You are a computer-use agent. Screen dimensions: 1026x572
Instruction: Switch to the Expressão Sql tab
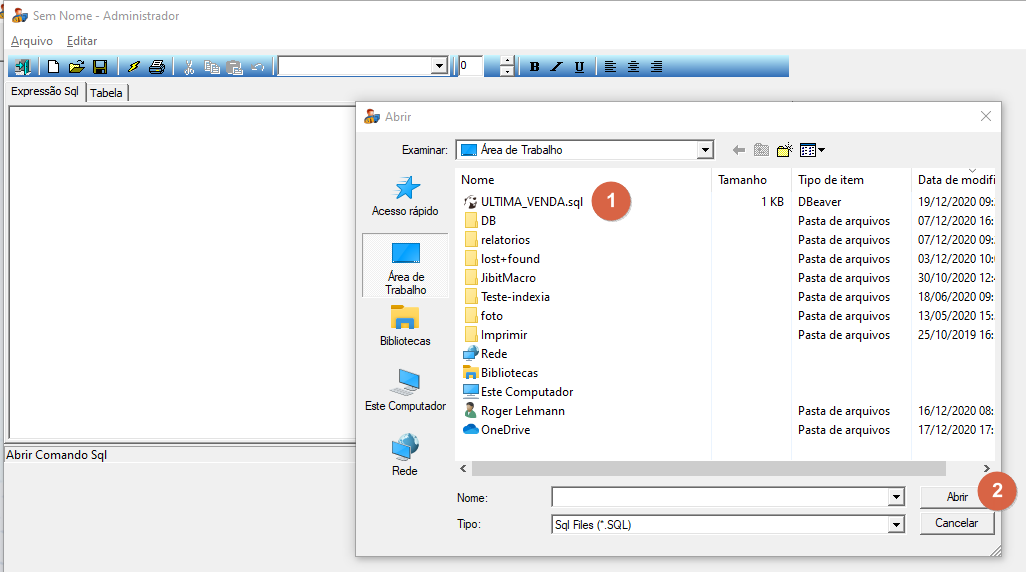pos(44,91)
